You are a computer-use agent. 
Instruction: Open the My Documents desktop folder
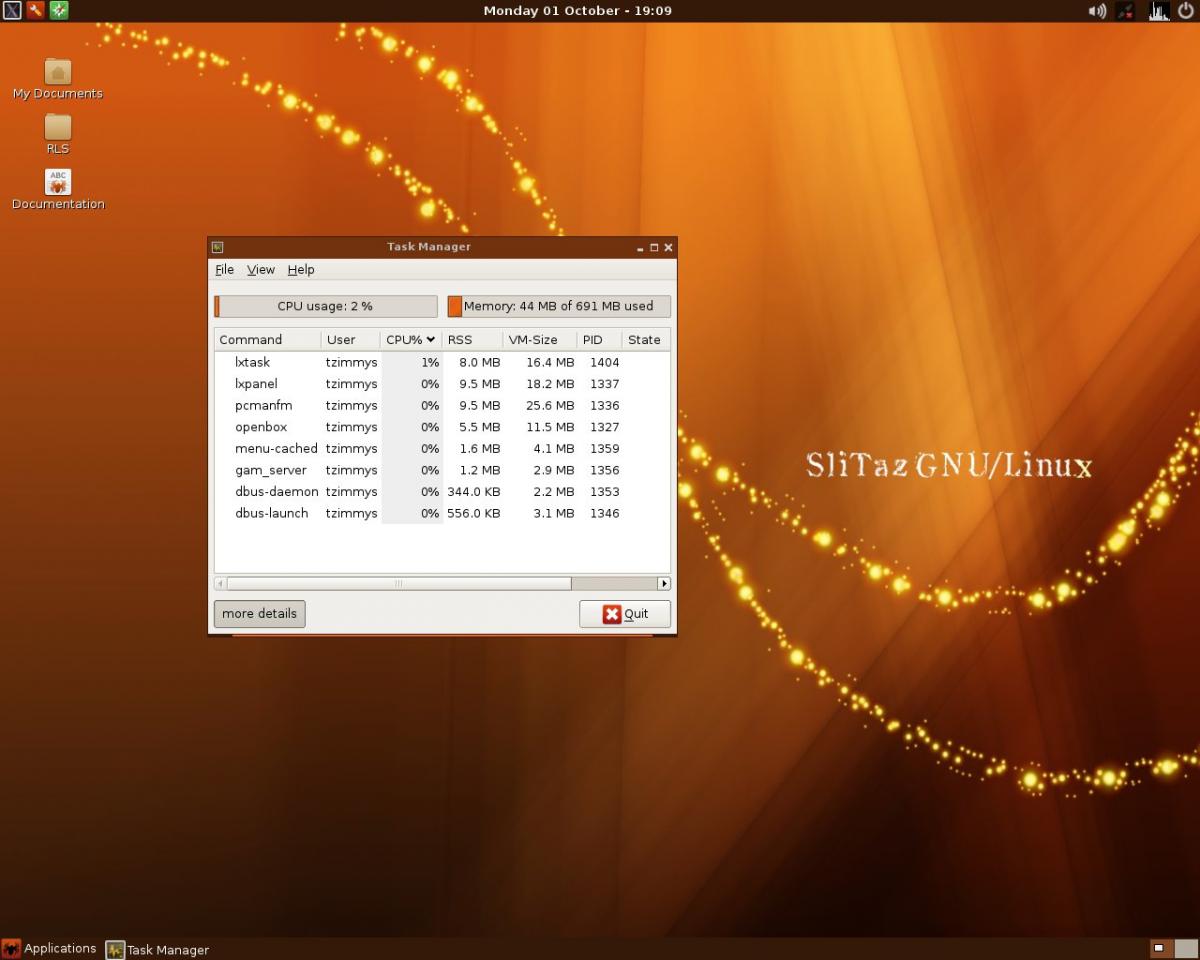[x=58, y=79]
